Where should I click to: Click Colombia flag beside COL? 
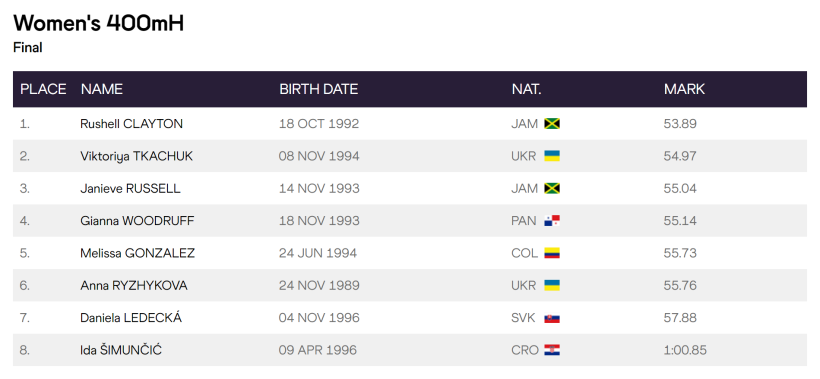coord(552,254)
